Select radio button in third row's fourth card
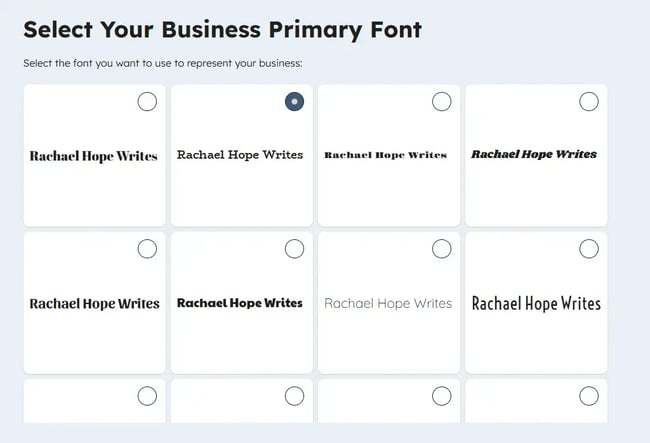Image resolution: width=650 pixels, height=443 pixels. (589, 396)
